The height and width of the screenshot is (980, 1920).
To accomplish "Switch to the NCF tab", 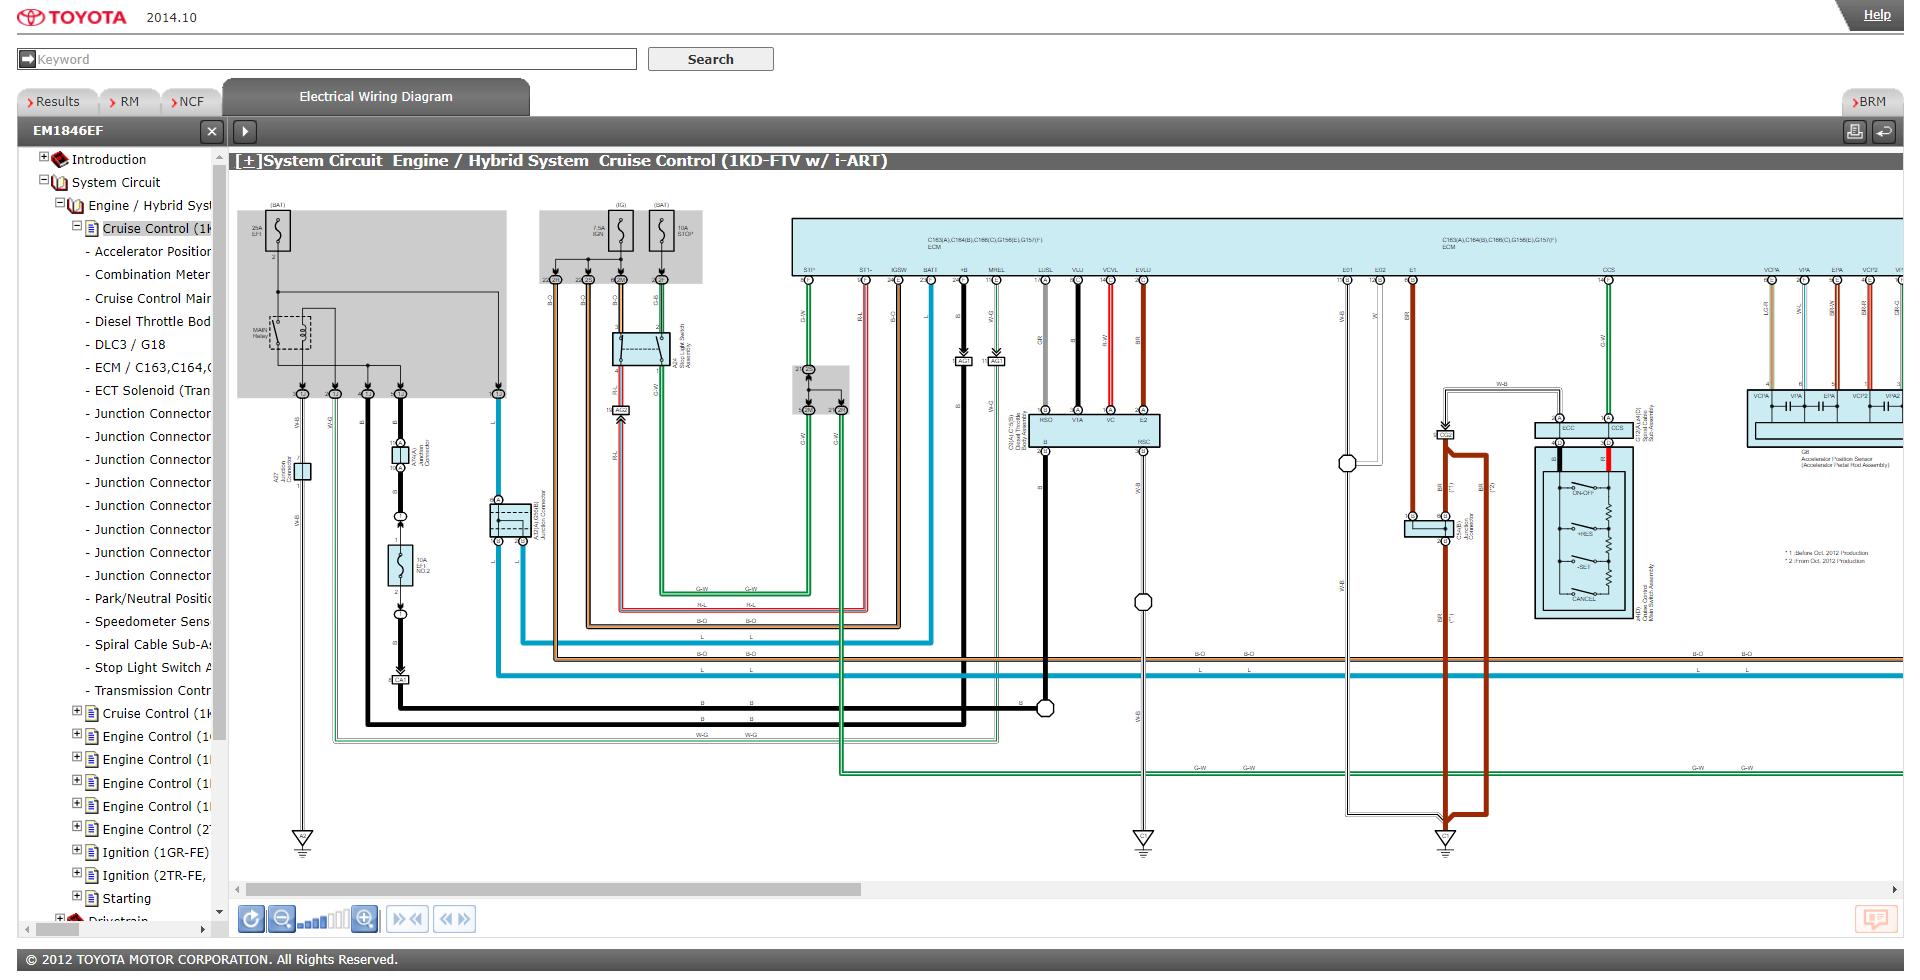I will 190,102.
